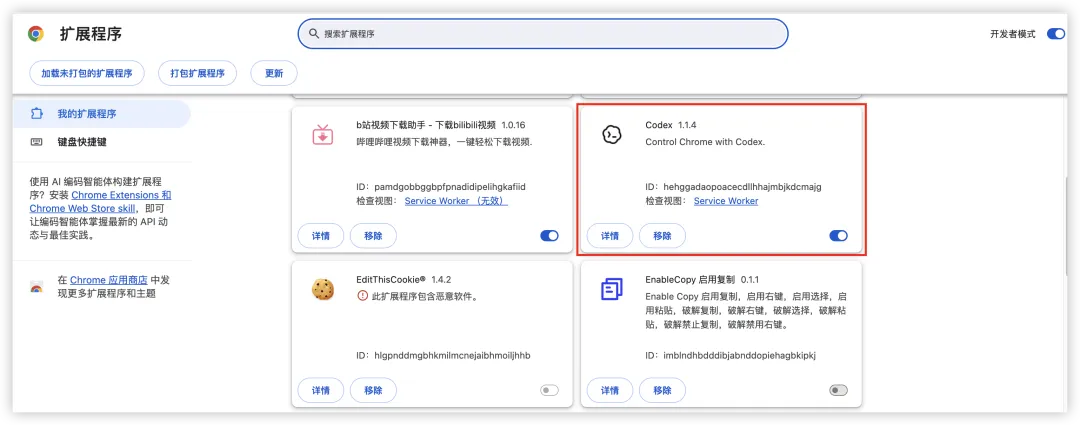Disable the Codex extension toggle
This screenshot has height=425, width=1080.
point(838,236)
